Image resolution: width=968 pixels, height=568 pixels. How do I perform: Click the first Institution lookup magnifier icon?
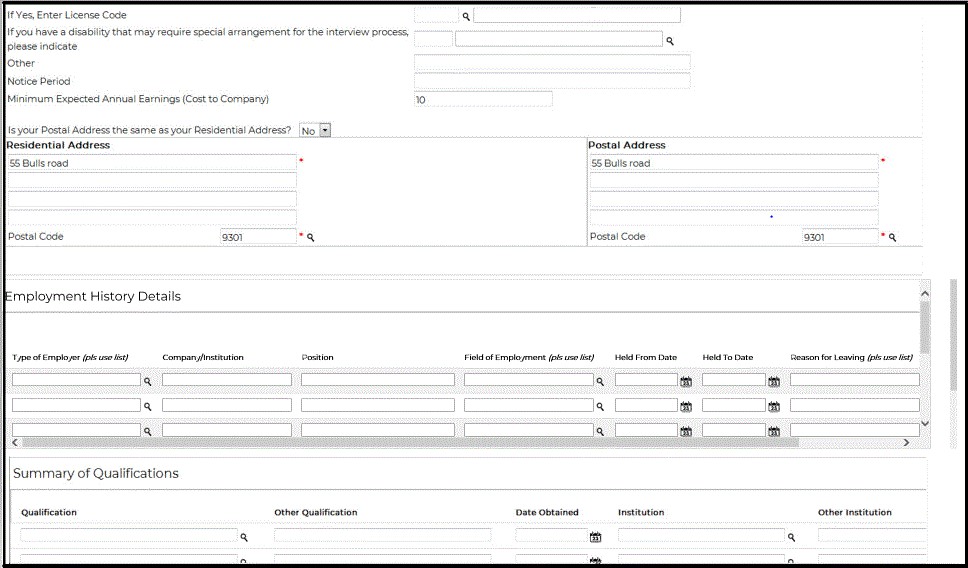pyautogui.click(x=791, y=537)
